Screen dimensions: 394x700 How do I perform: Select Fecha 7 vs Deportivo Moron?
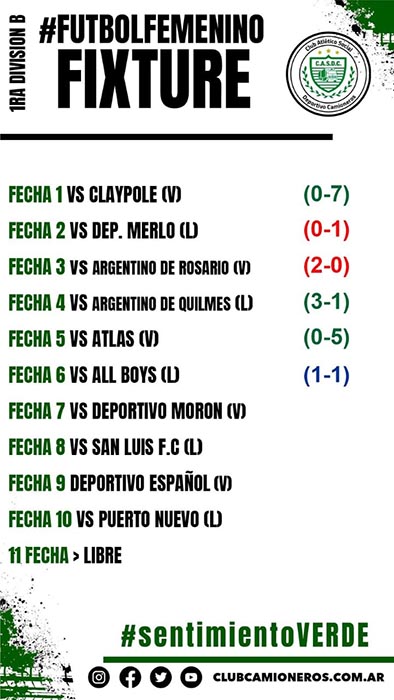pyautogui.click(x=127, y=411)
